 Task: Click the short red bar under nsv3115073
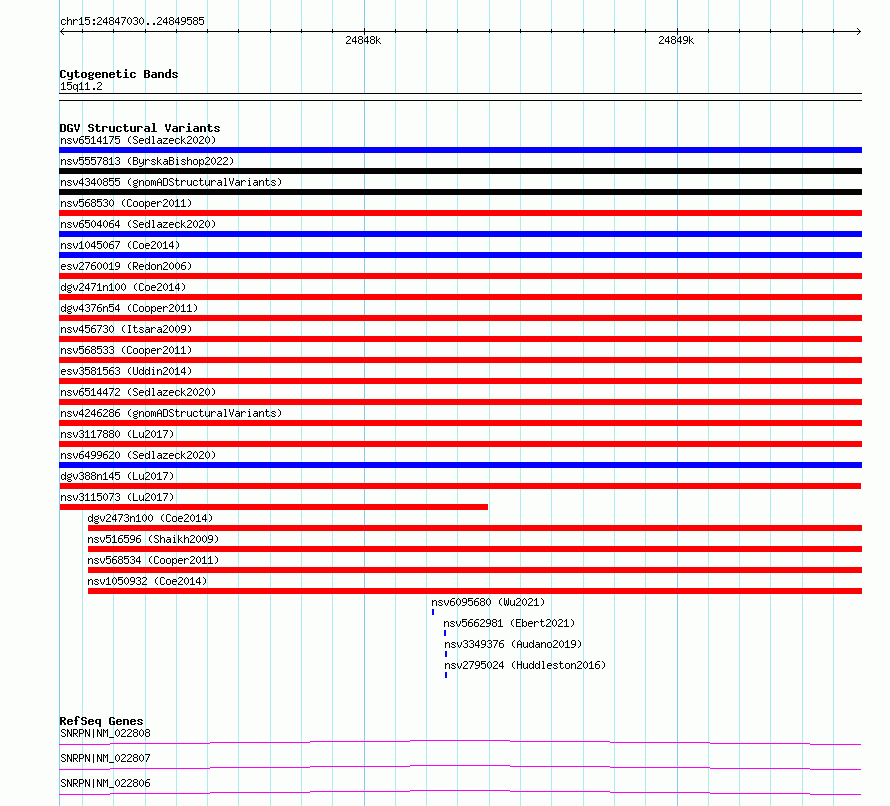[x=274, y=507]
